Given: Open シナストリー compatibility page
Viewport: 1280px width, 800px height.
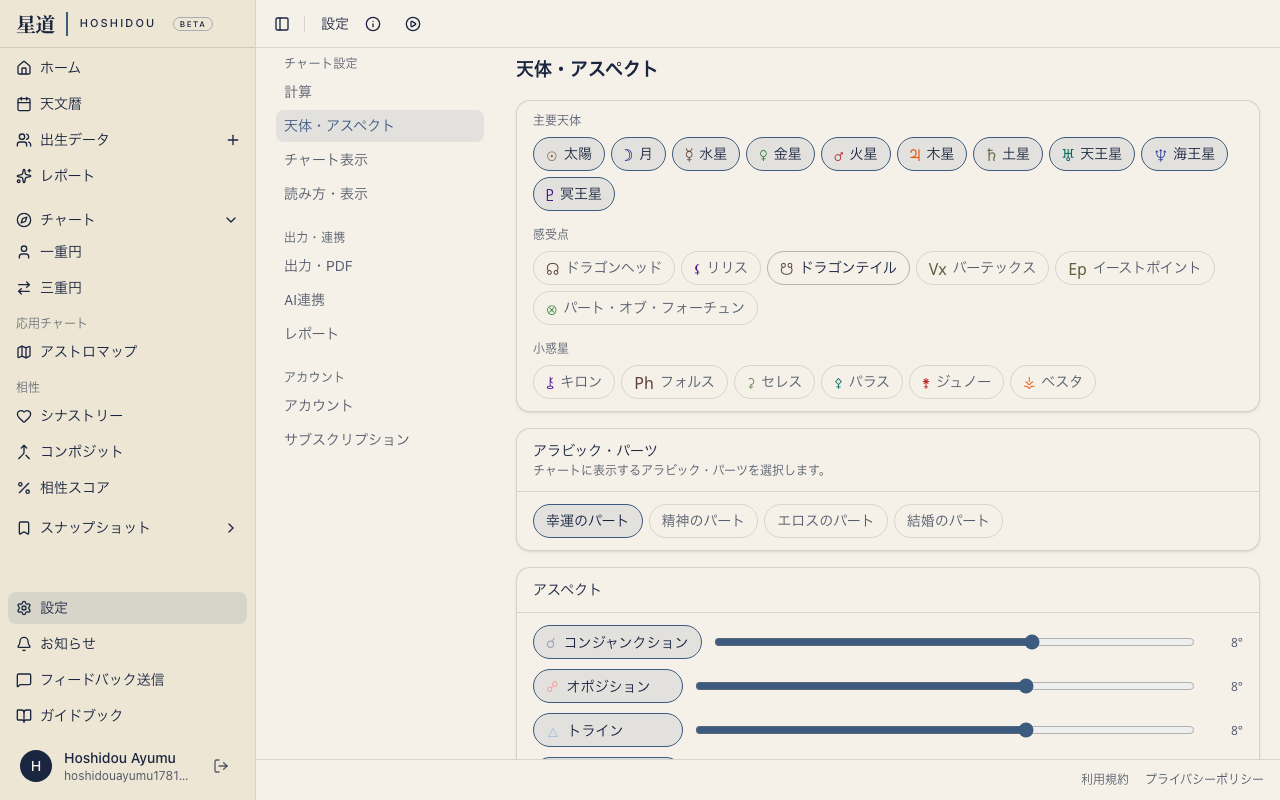Looking at the screenshot, I should 128,416.
